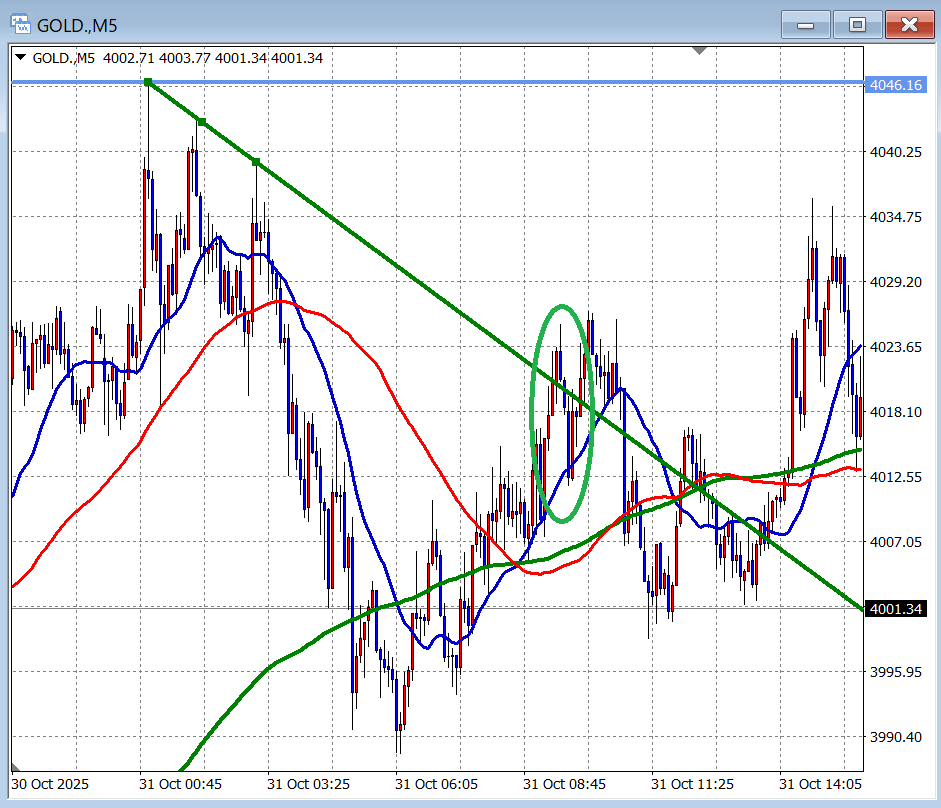Click the gray chart shift triangle marker
This screenshot has width=941, height=808.
click(700, 50)
